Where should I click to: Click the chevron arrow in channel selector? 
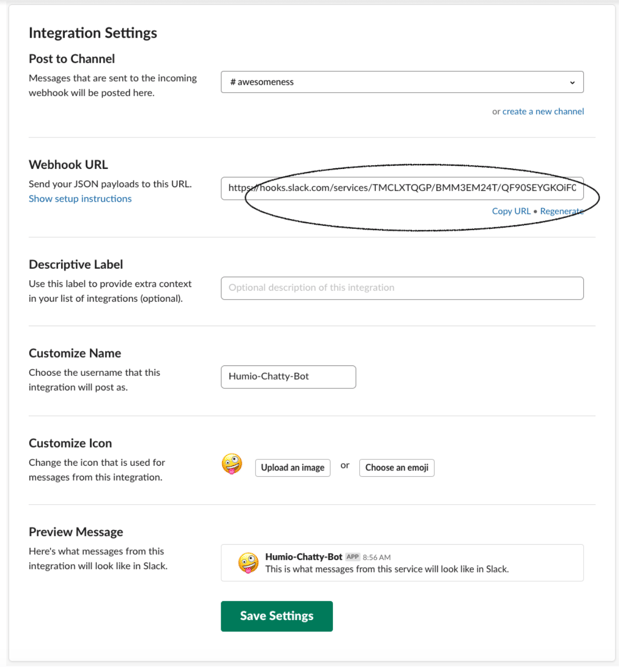tap(572, 83)
